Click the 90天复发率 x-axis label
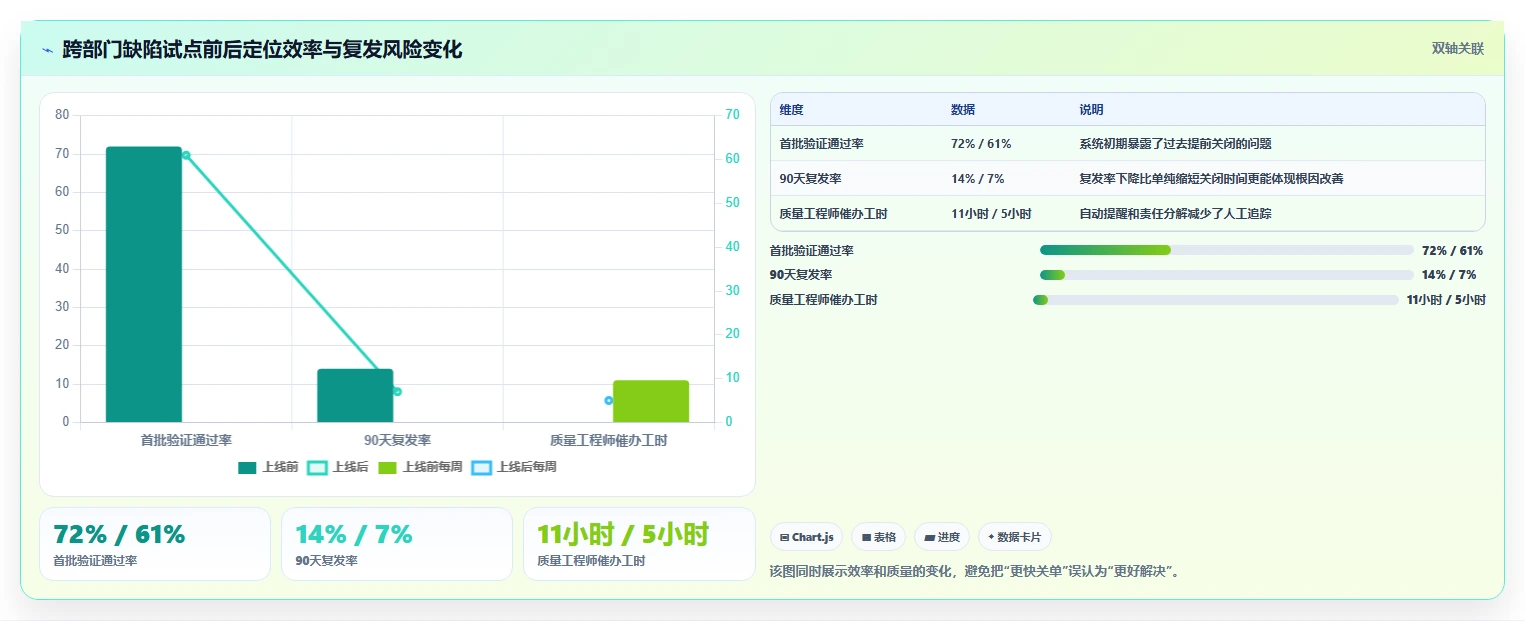1525x621 pixels. (x=397, y=440)
